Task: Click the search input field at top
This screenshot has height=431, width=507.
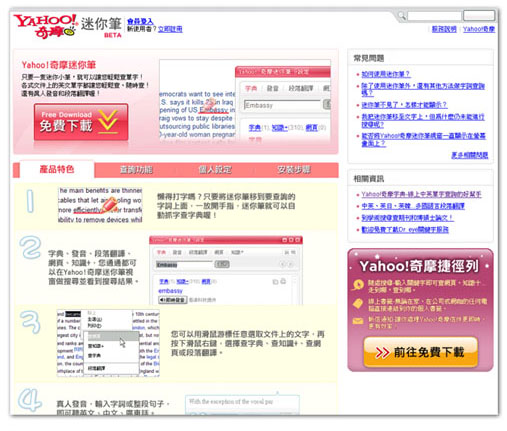Action: click(x=434, y=16)
